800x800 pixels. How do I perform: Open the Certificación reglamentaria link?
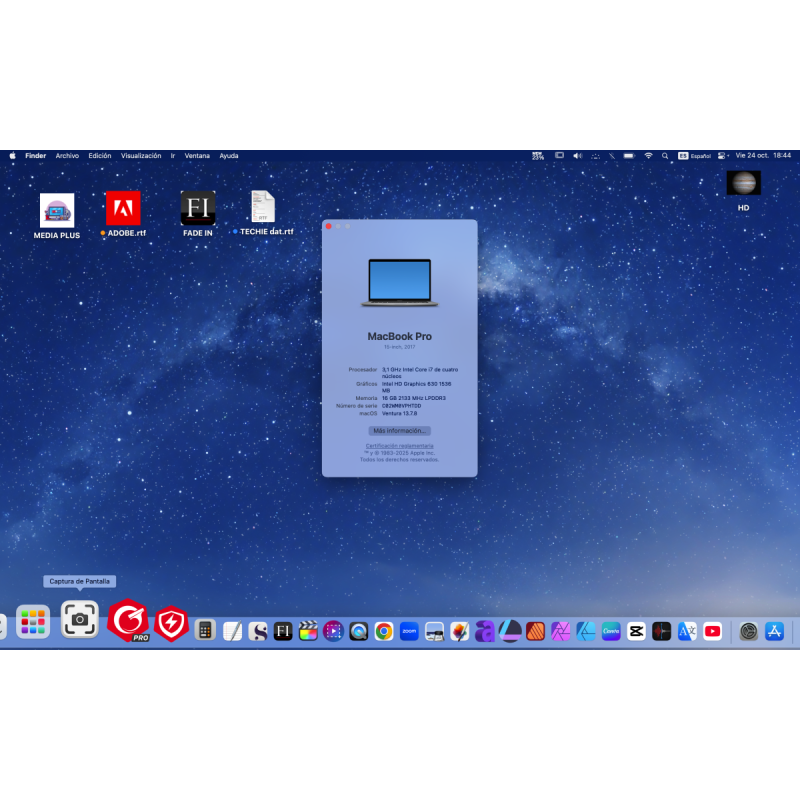[x=399, y=446]
